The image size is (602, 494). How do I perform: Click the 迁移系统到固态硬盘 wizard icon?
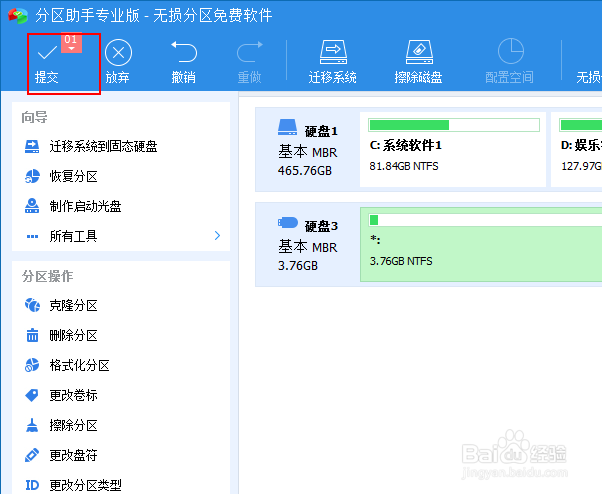32,146
